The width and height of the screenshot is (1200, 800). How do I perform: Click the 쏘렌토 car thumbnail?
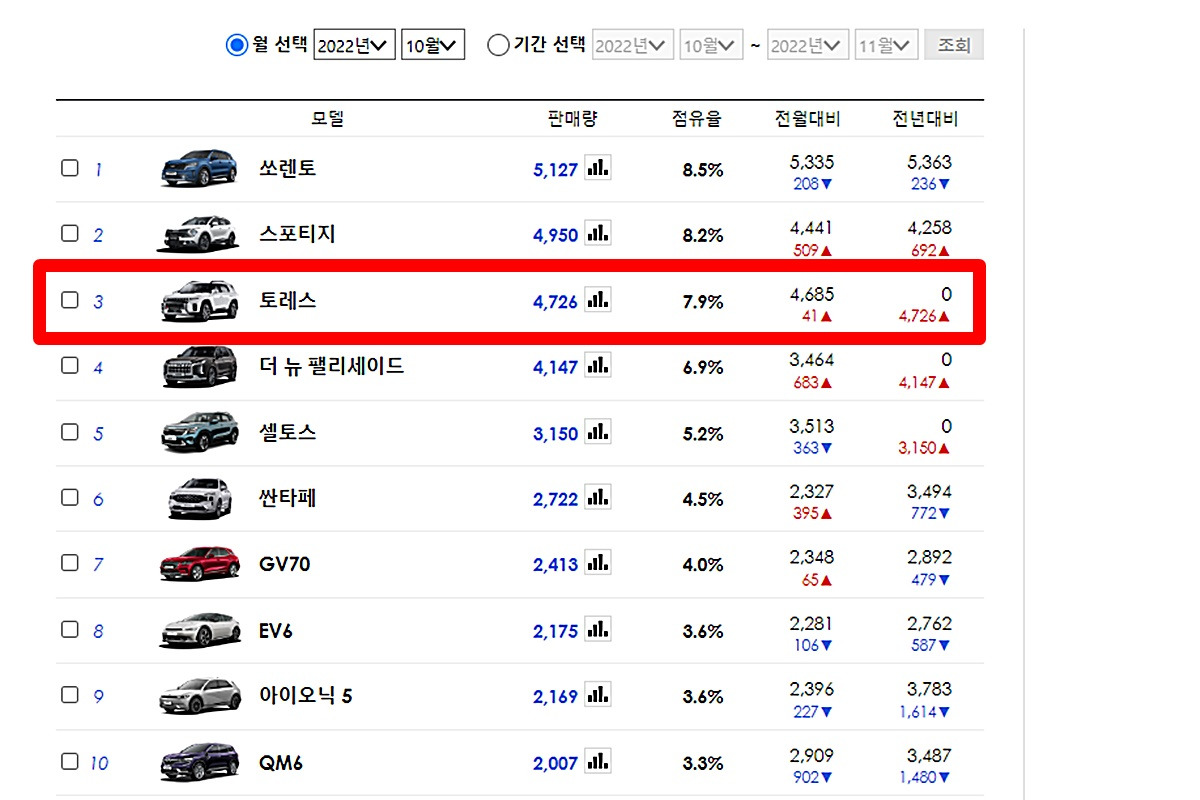point(199,169)
